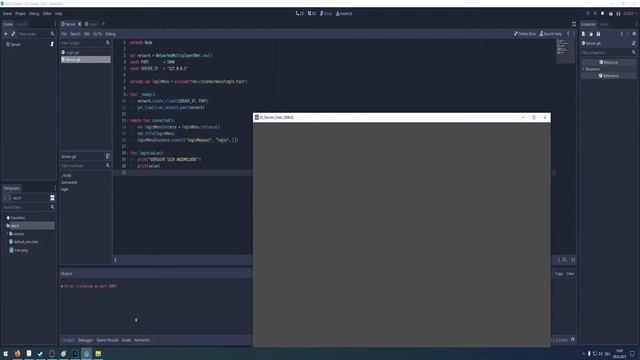Open the Project menu
640x360 pixels.
coord(20,13)
